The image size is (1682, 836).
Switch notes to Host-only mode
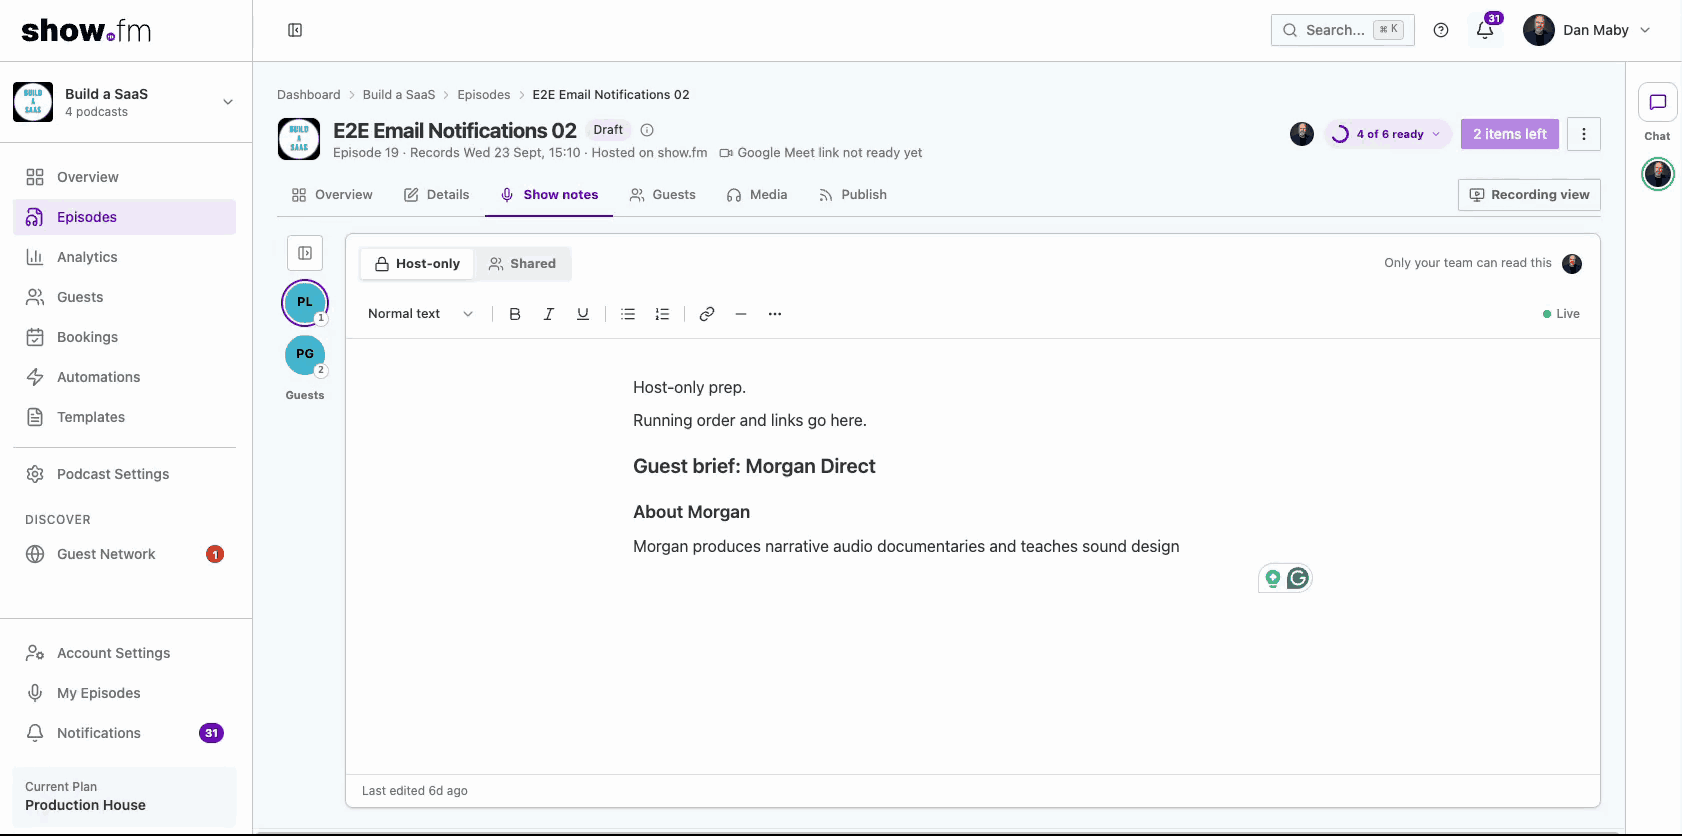[417, 264]
